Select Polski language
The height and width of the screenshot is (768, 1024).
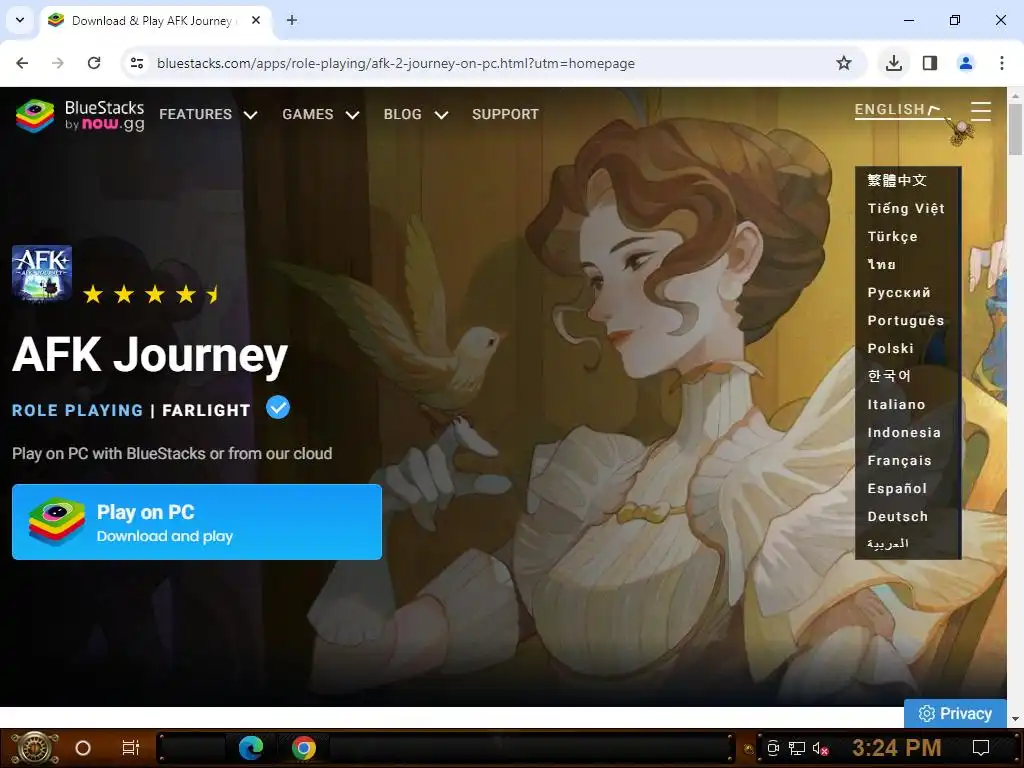[890, 349]
